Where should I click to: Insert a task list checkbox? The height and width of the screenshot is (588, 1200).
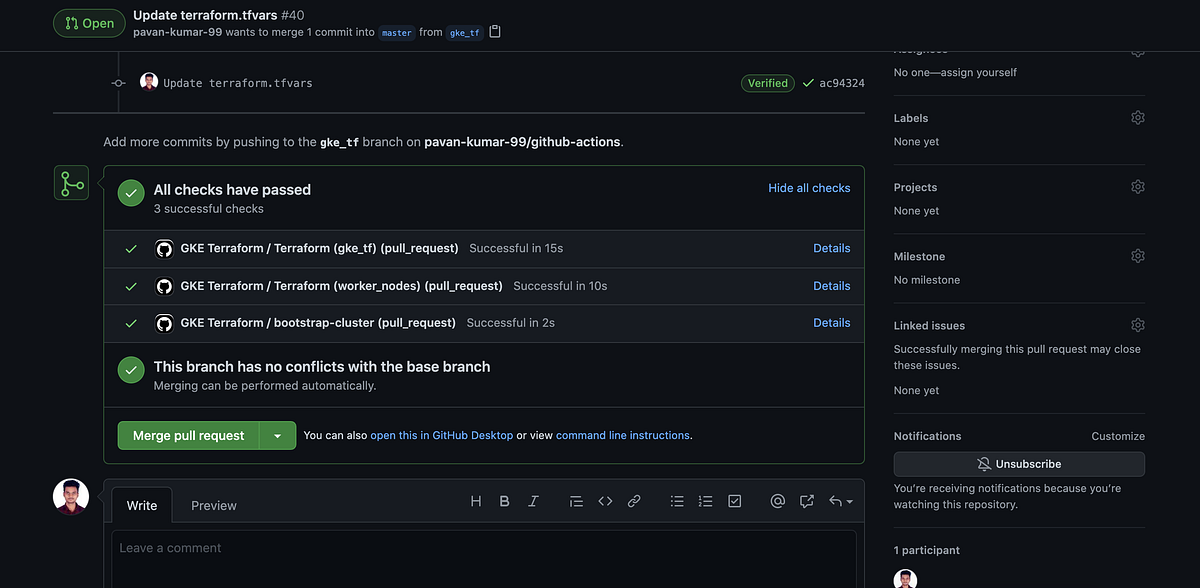pyautogui.click(x=735, y=501)
